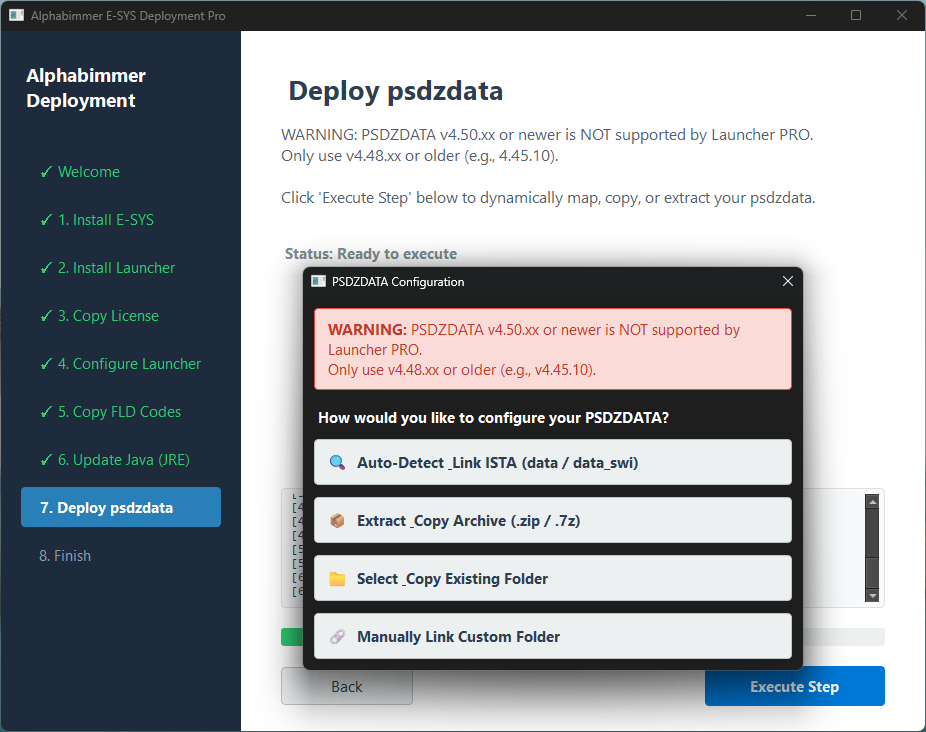The height and width of the screenshot is (732, 926).
Task: Click the log scrollbar down arrow
Action: tap(872, 595)
